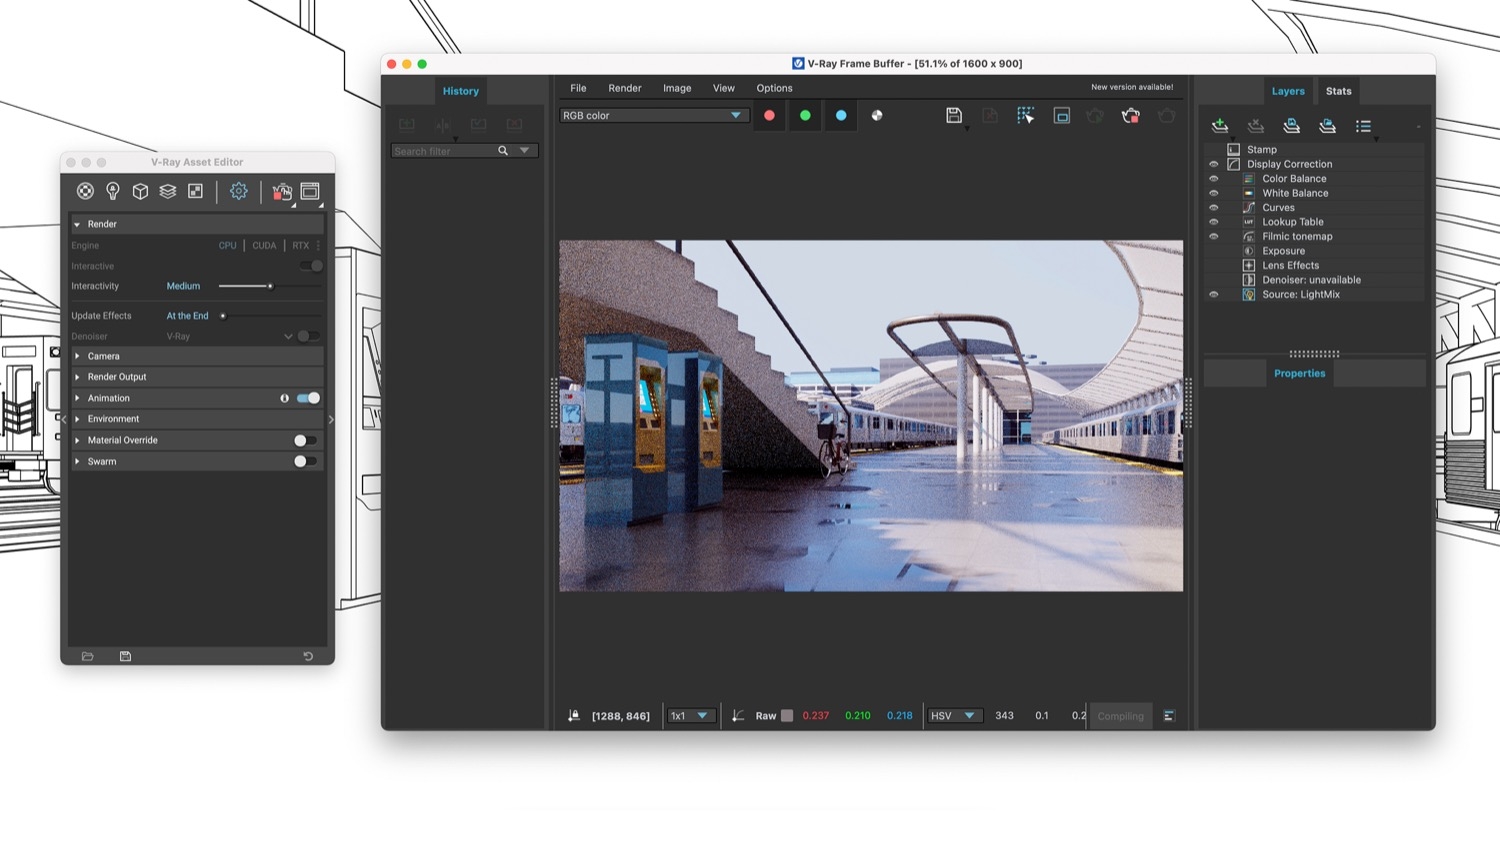Expand the Camera section
This screenshot has height=843, width=1500.
[x=78, y=356]
